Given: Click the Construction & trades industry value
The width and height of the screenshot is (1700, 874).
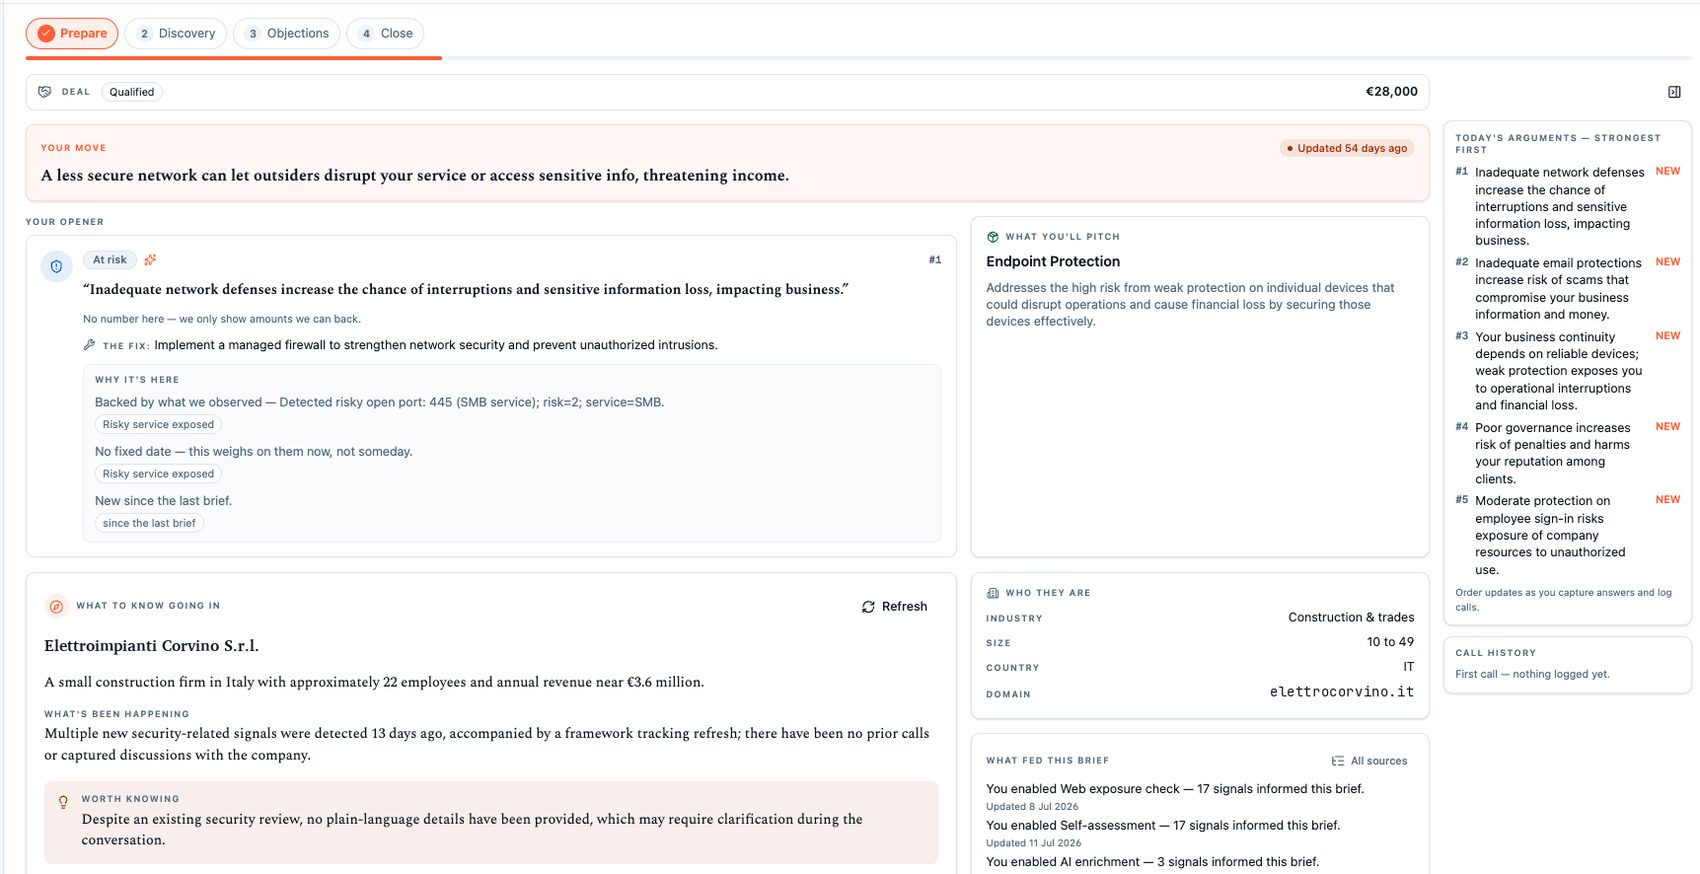Looking at the screenshot, I should tap(1351, 617).
